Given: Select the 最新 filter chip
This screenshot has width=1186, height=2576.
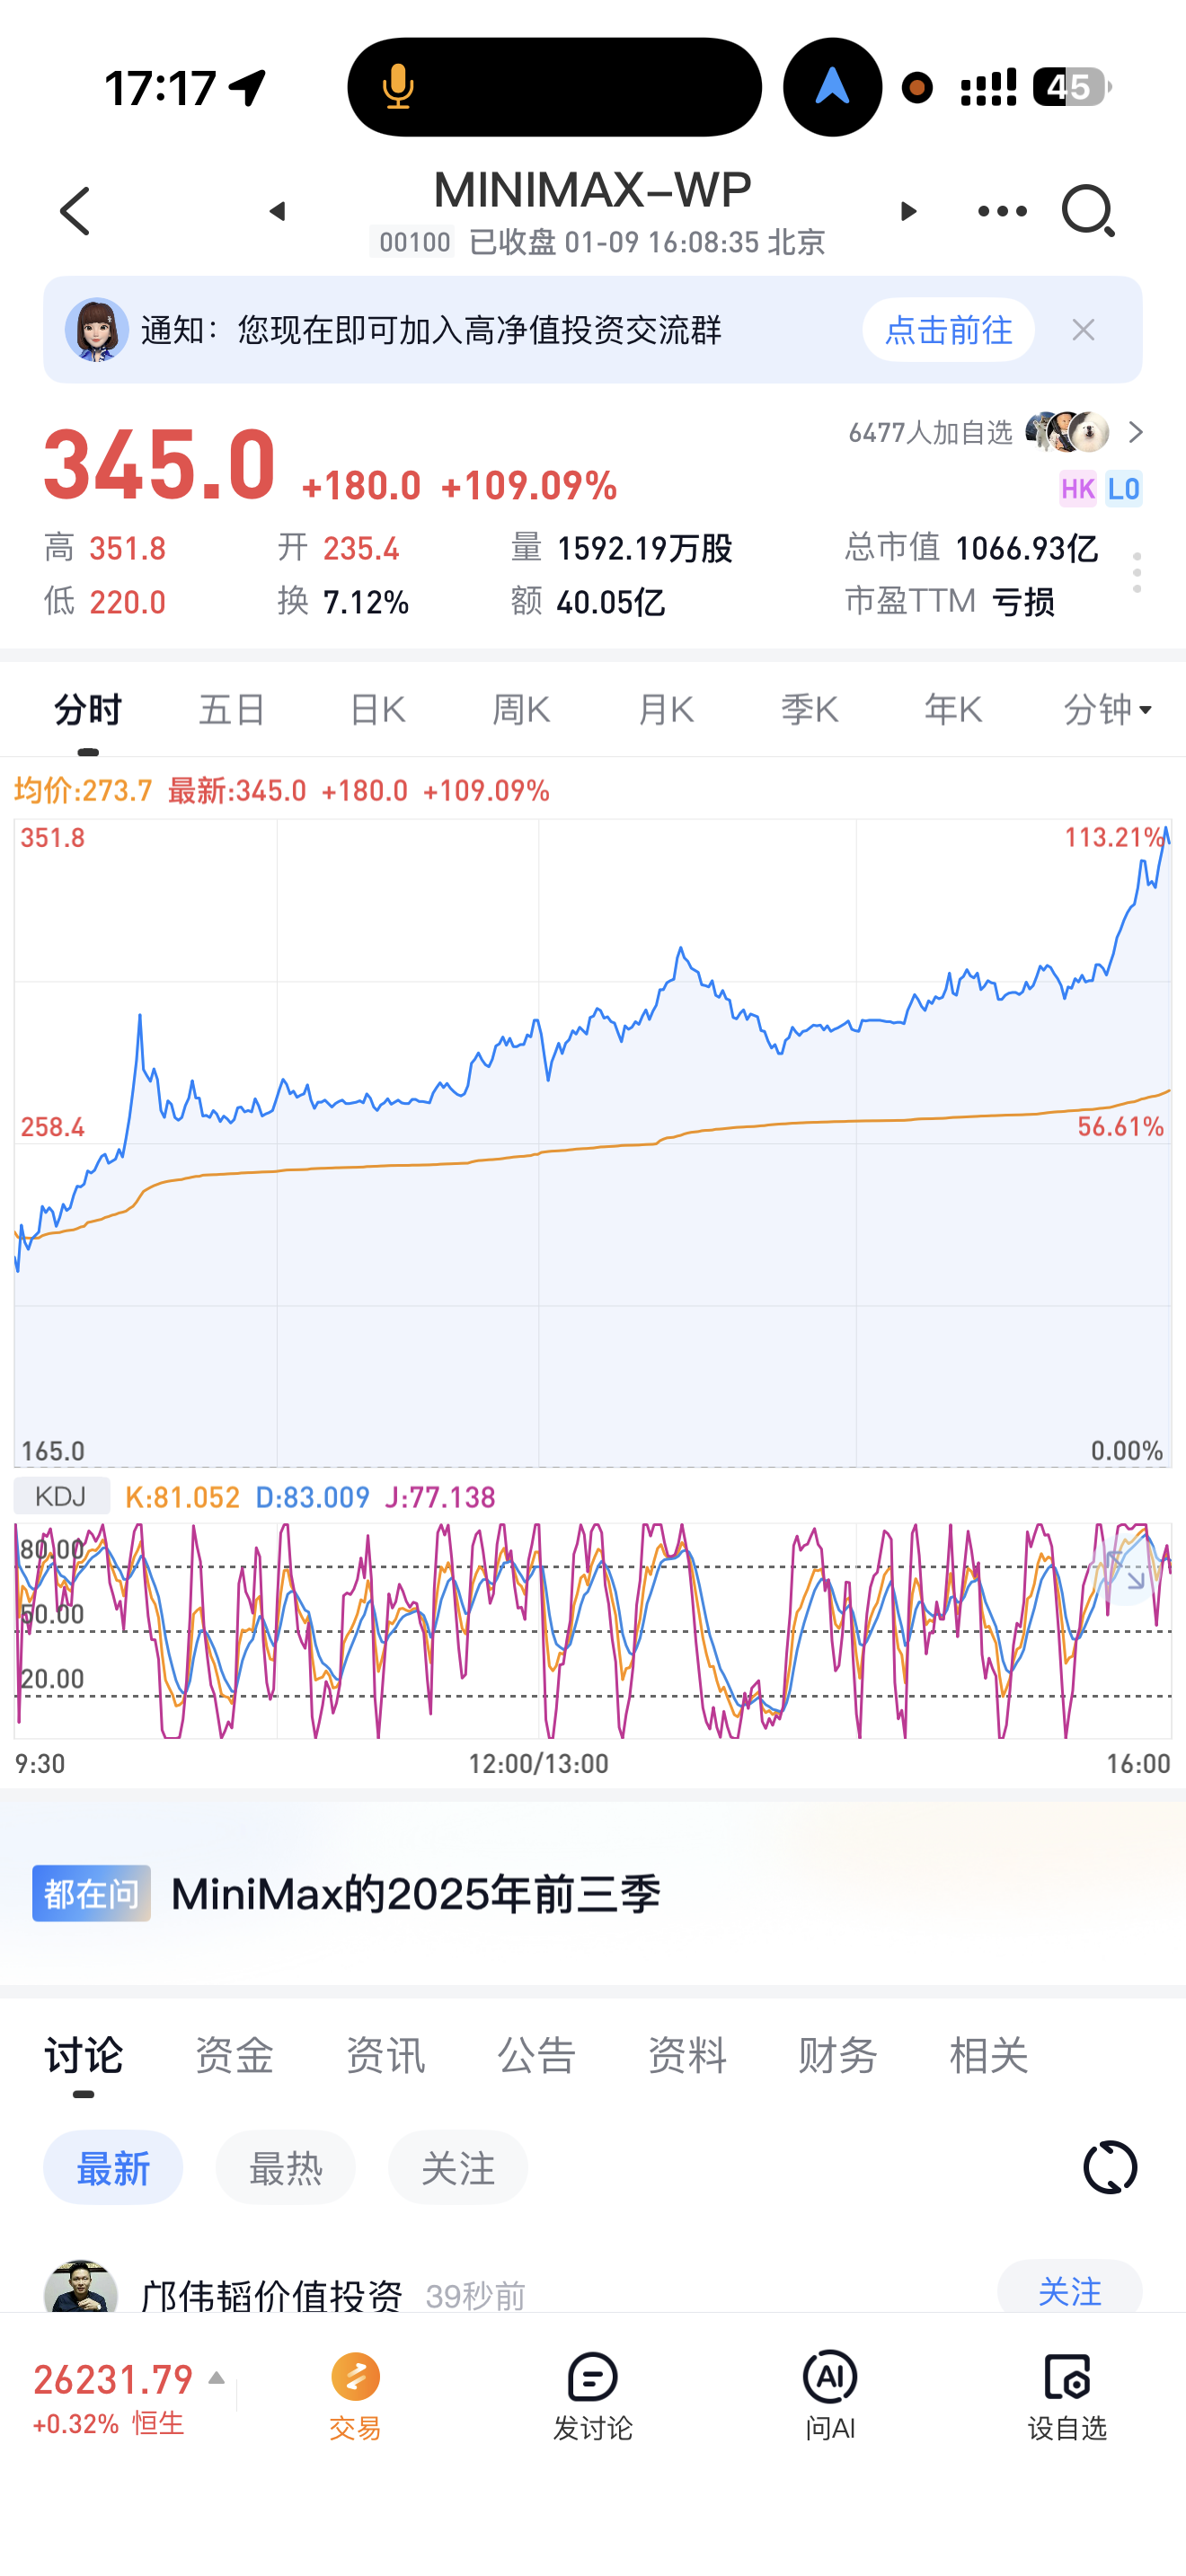Looking at the screenshot, I should (113, 2168).
